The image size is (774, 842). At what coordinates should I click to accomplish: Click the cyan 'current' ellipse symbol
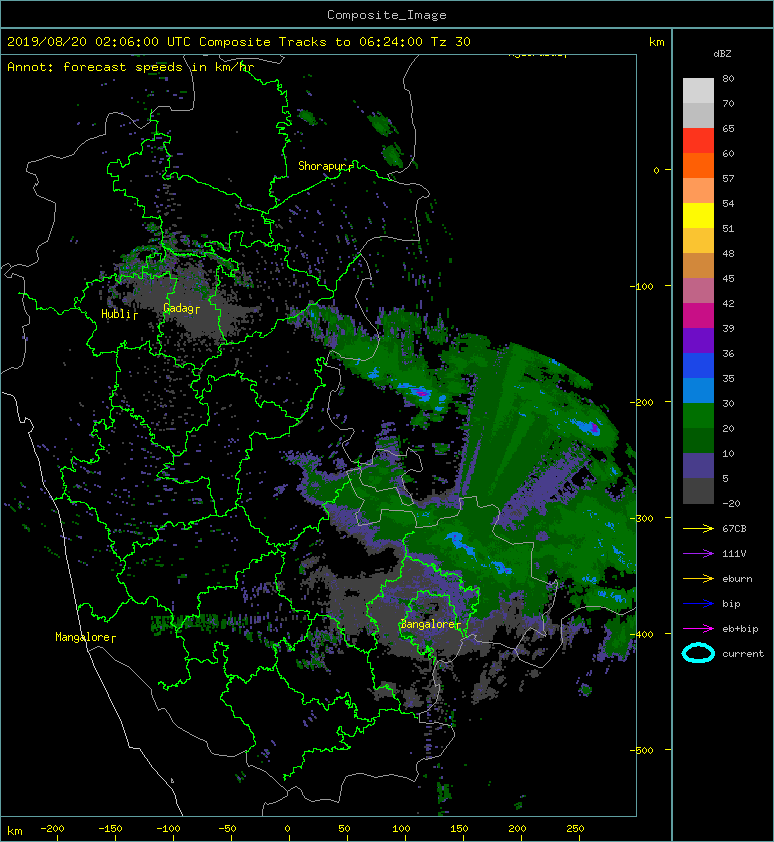point(698,653)
